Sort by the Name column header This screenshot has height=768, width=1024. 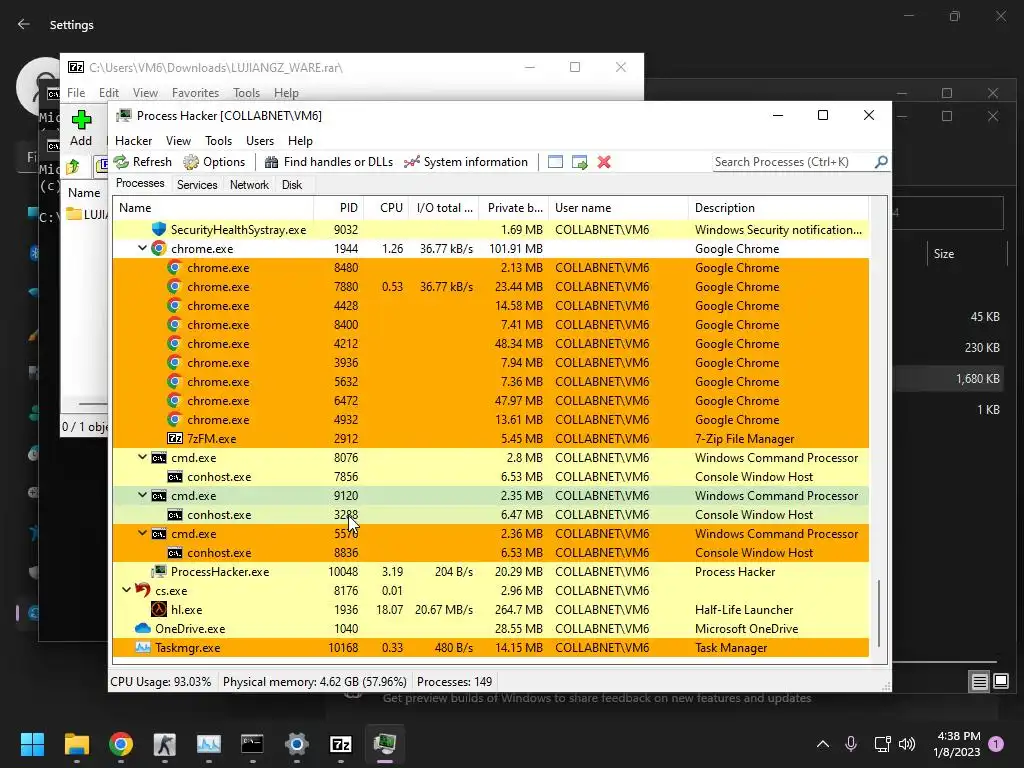point(213,208)
